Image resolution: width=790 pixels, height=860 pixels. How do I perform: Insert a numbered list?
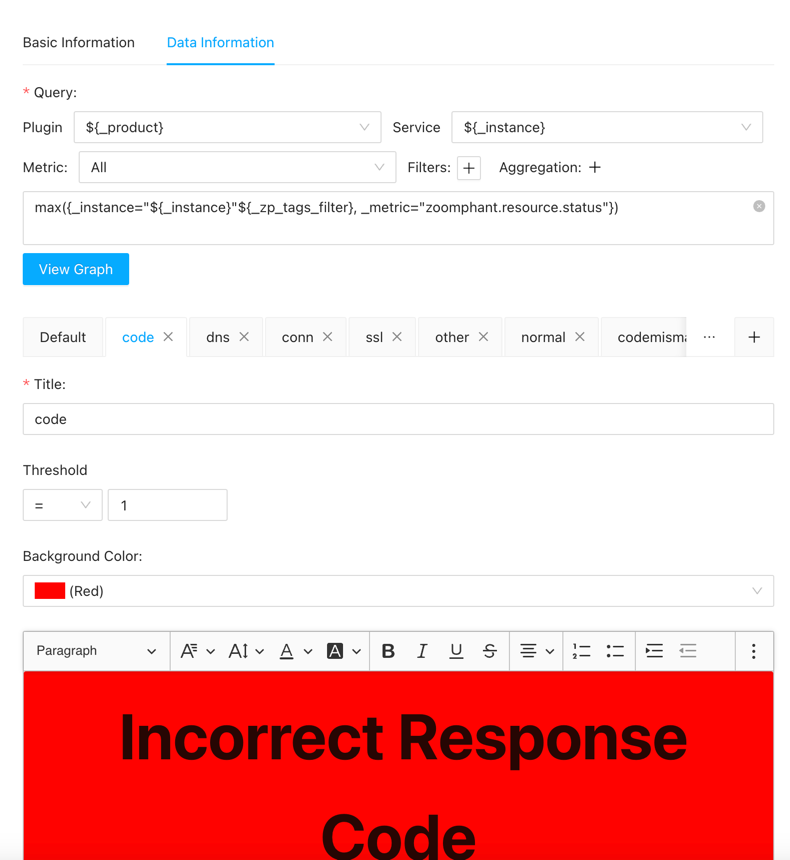click(x=581, y=651)
